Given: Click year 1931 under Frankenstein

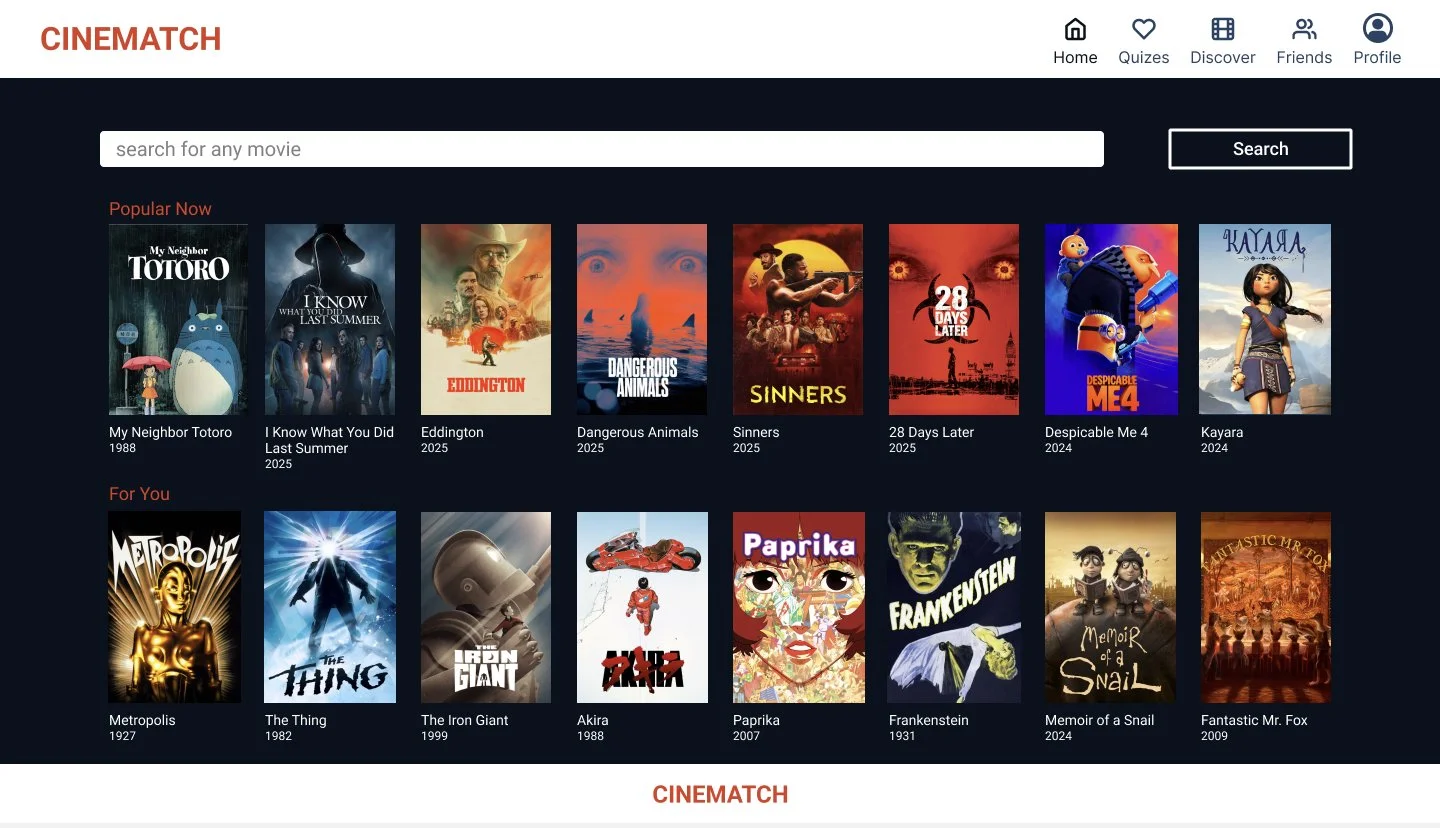Looking at the screenshot, I should point(902,736).
